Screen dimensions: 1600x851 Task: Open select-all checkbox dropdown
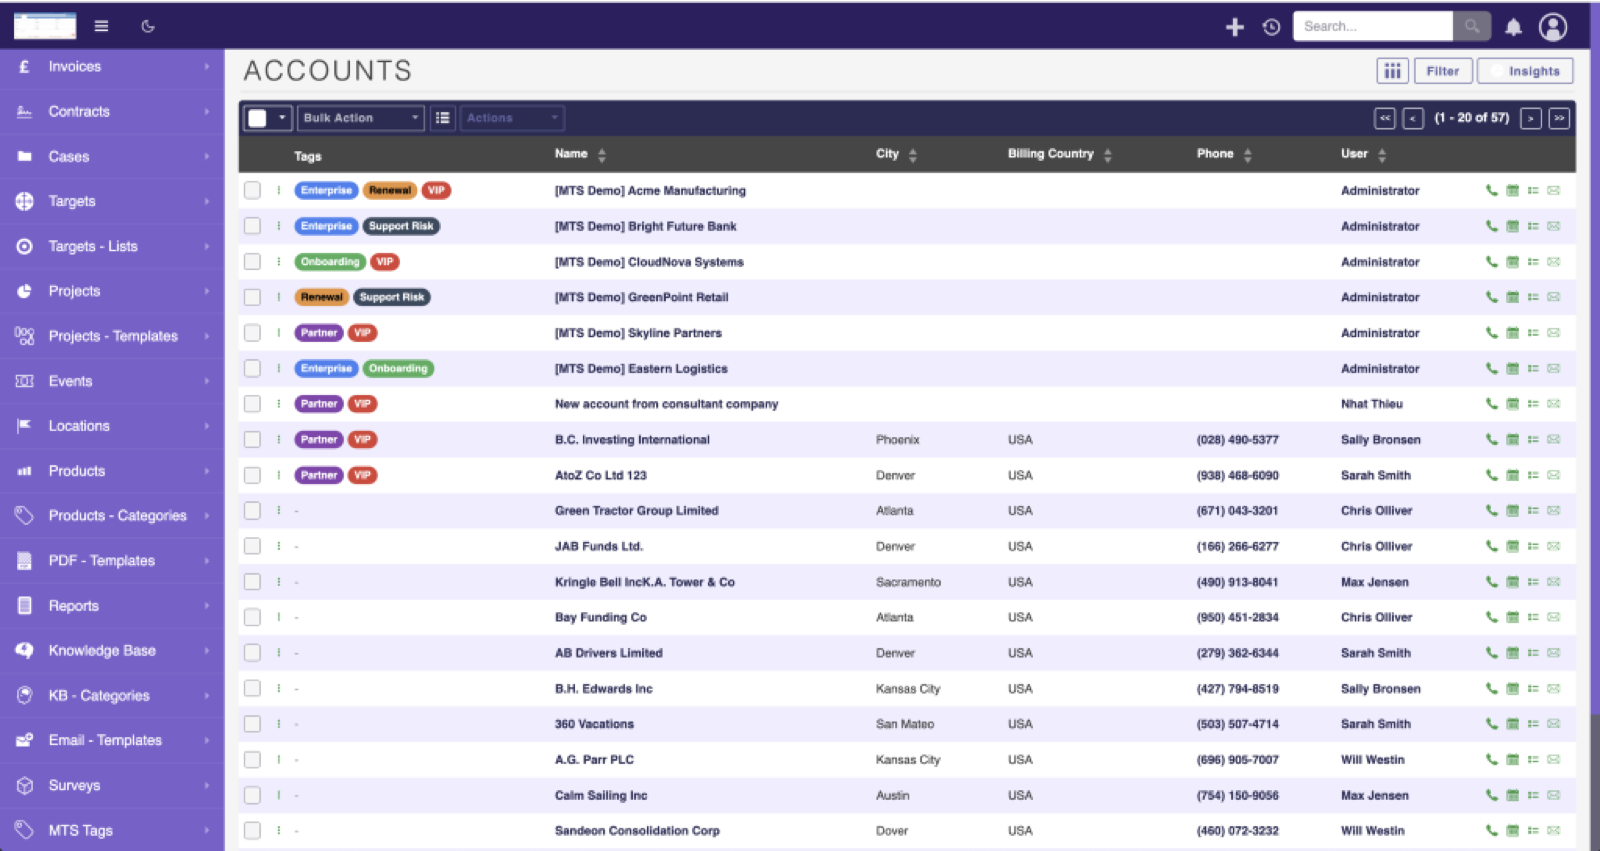(282, 118)
